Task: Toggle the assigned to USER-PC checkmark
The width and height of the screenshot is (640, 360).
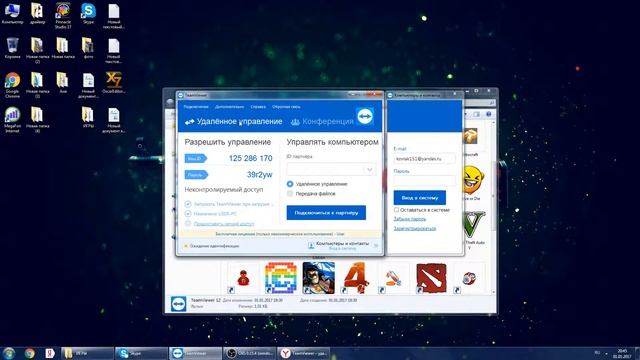Action: 188,213
